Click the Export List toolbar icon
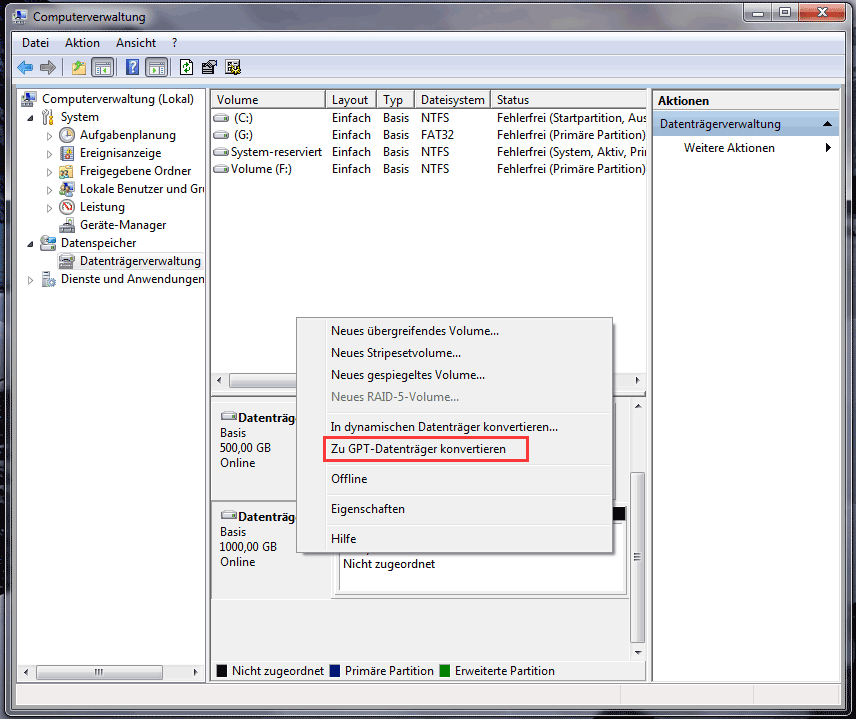This screenshot has width=856, height=719. 207,67
